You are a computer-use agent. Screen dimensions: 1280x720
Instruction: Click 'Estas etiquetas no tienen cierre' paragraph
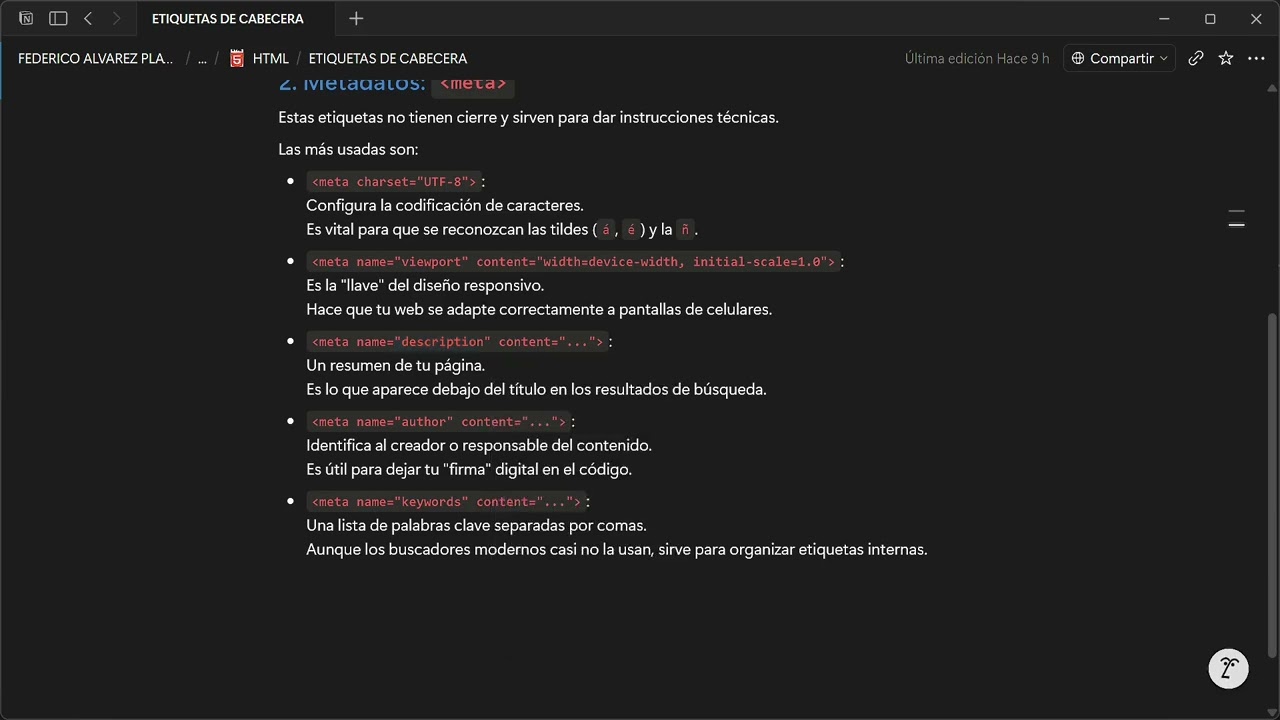click(x=528, y=117)
